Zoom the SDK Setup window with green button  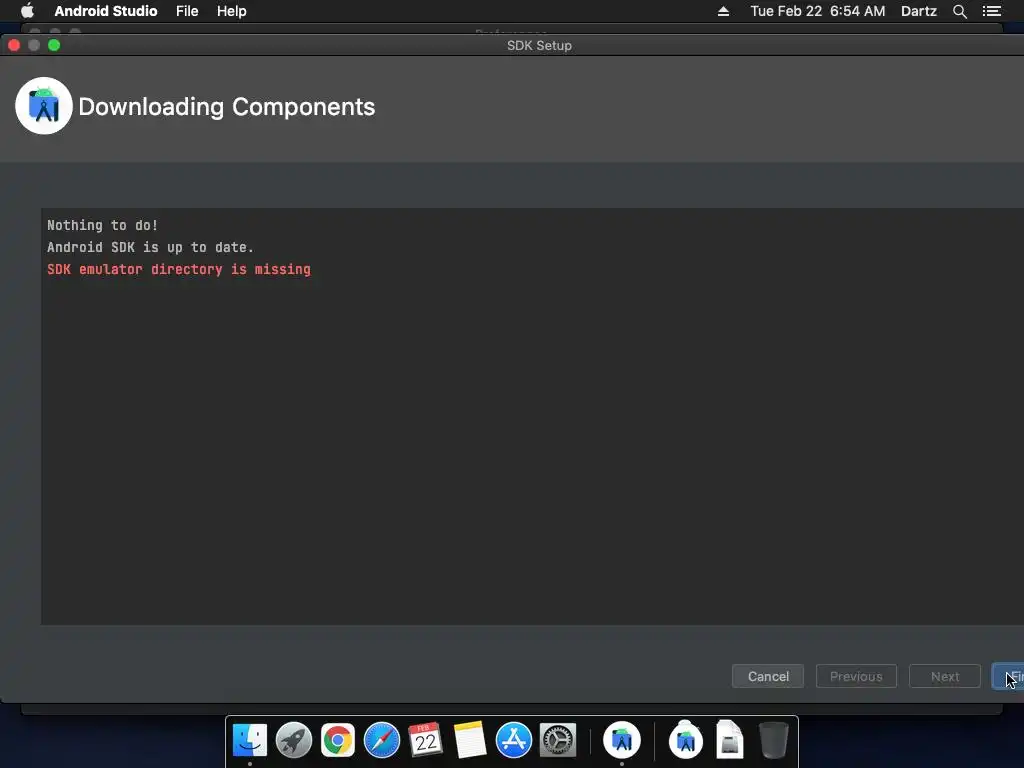pyautogui.click(x=54, y=45)
